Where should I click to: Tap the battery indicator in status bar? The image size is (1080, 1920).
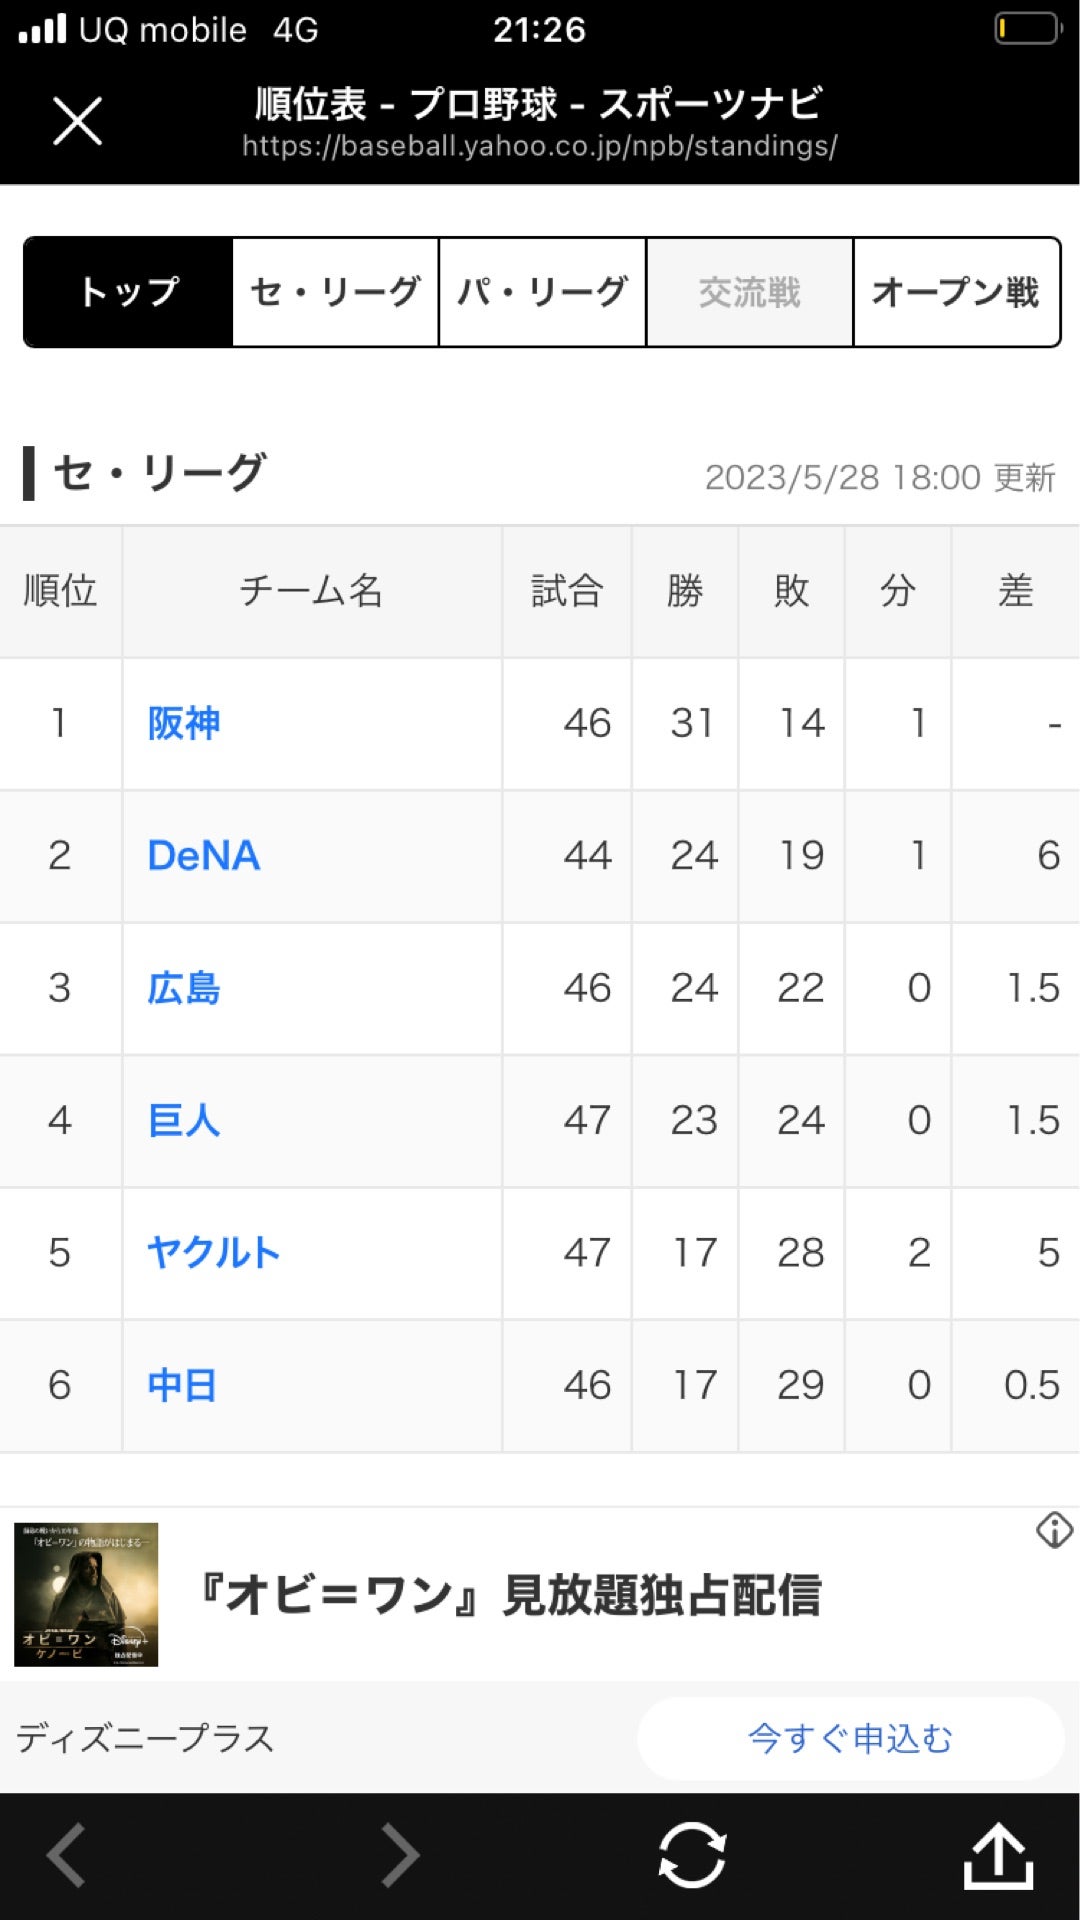click(x=1027, y=29)
